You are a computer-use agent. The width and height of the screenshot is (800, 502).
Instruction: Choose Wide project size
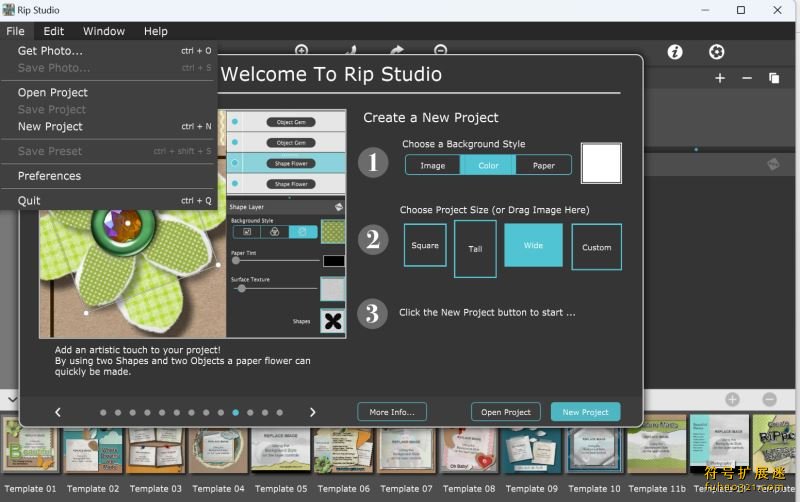tap(533, 245)
